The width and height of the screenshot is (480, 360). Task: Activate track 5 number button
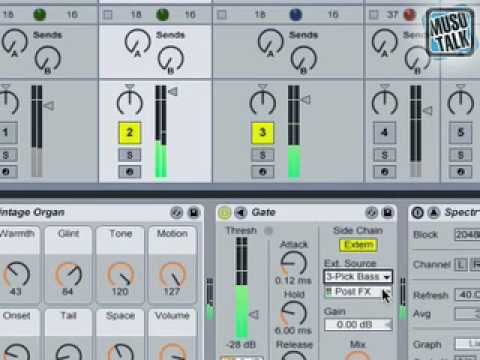461,133
